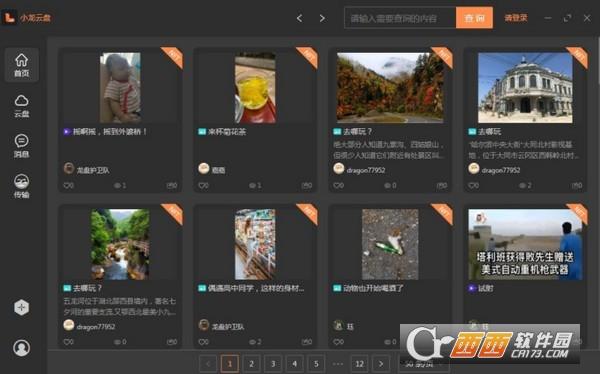
Task: Open comments on the domed building post
Action: click(577, 185)
